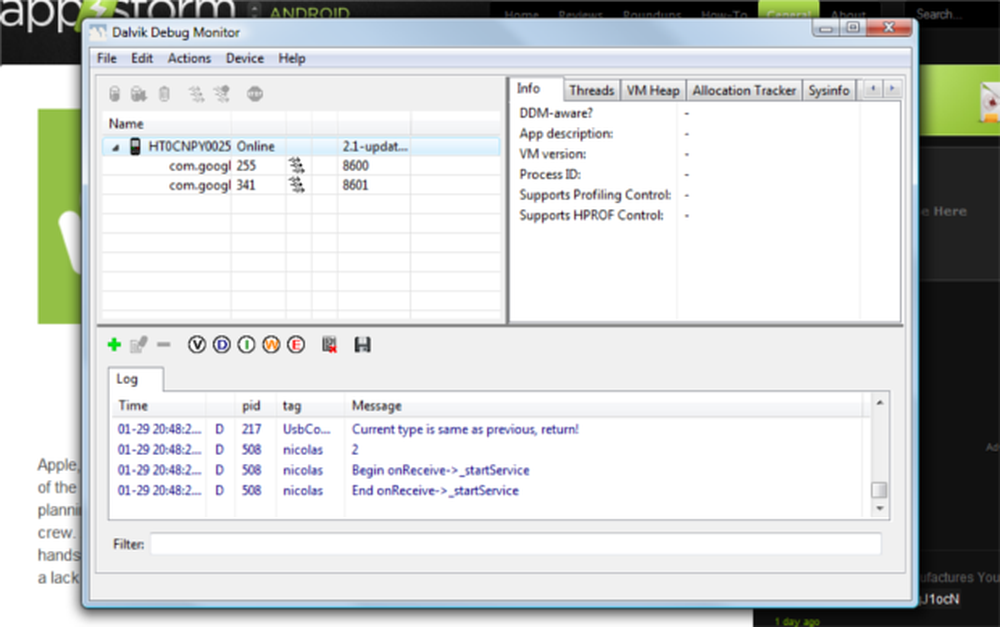The width and height of the screenshot is (1000, 627).
Task: Open the Actions menu
Action: (189, 58)
